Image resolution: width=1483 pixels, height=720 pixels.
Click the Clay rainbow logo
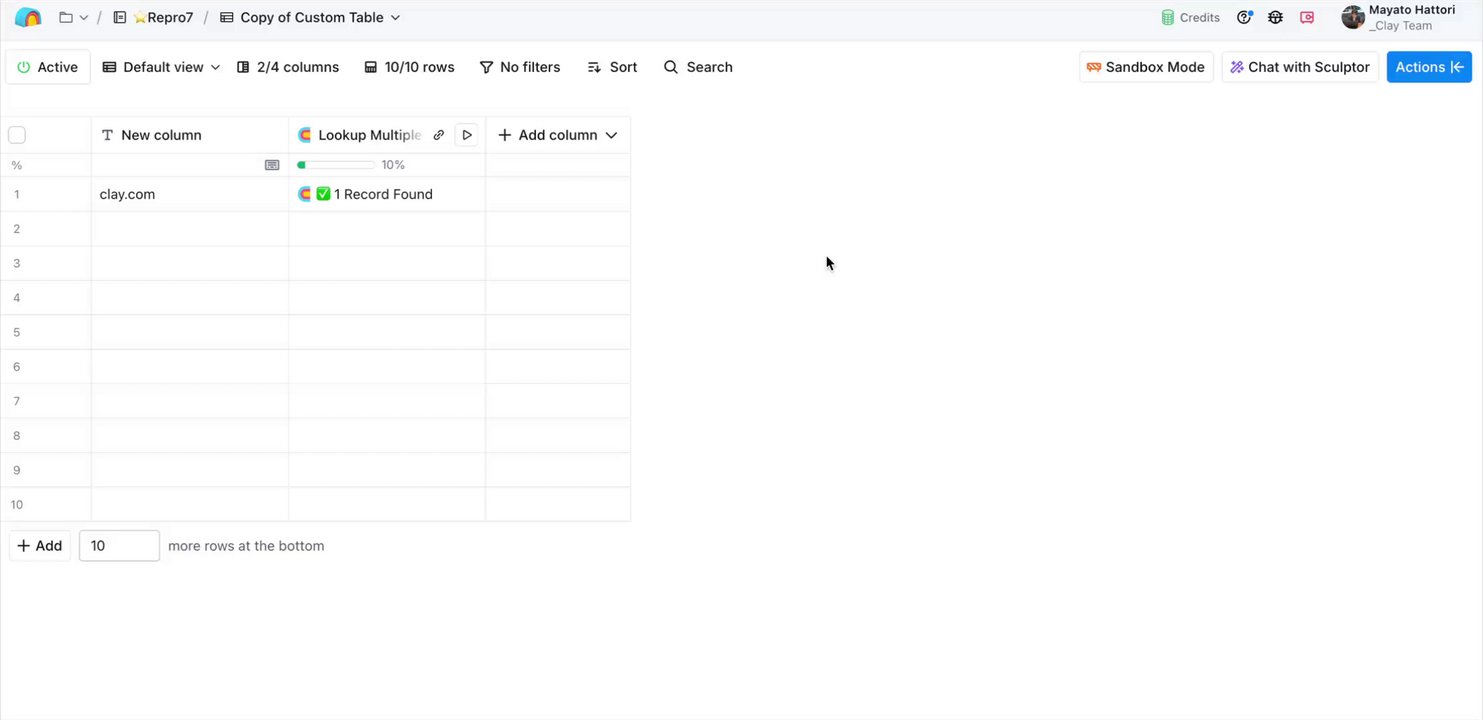point(28,17)
